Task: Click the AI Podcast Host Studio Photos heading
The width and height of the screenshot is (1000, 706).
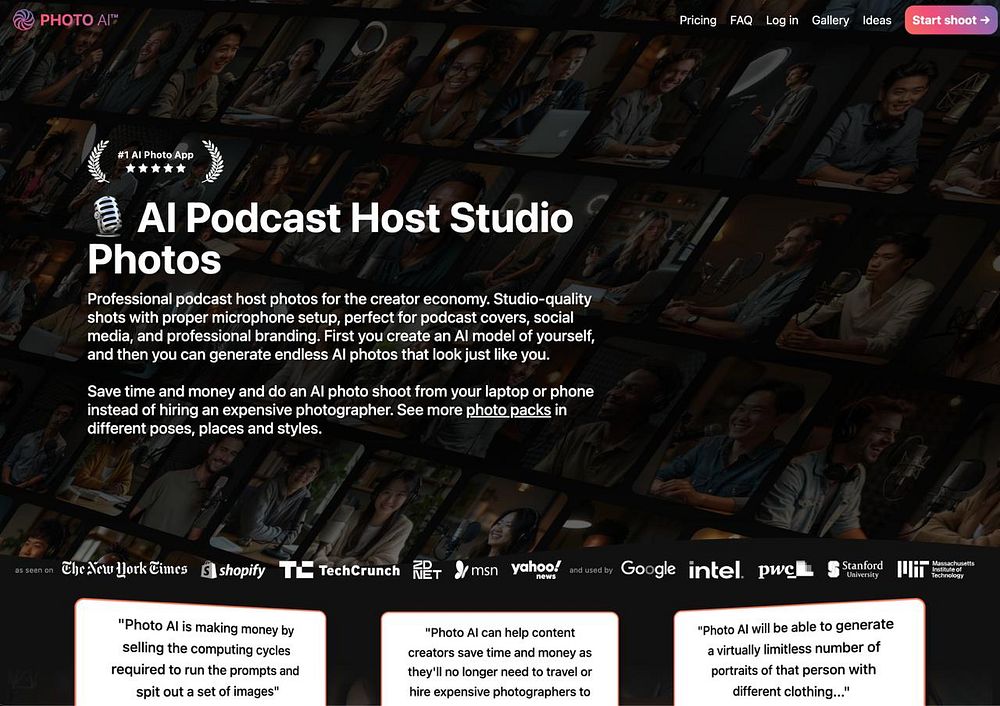Action: [x=330, y=238]
